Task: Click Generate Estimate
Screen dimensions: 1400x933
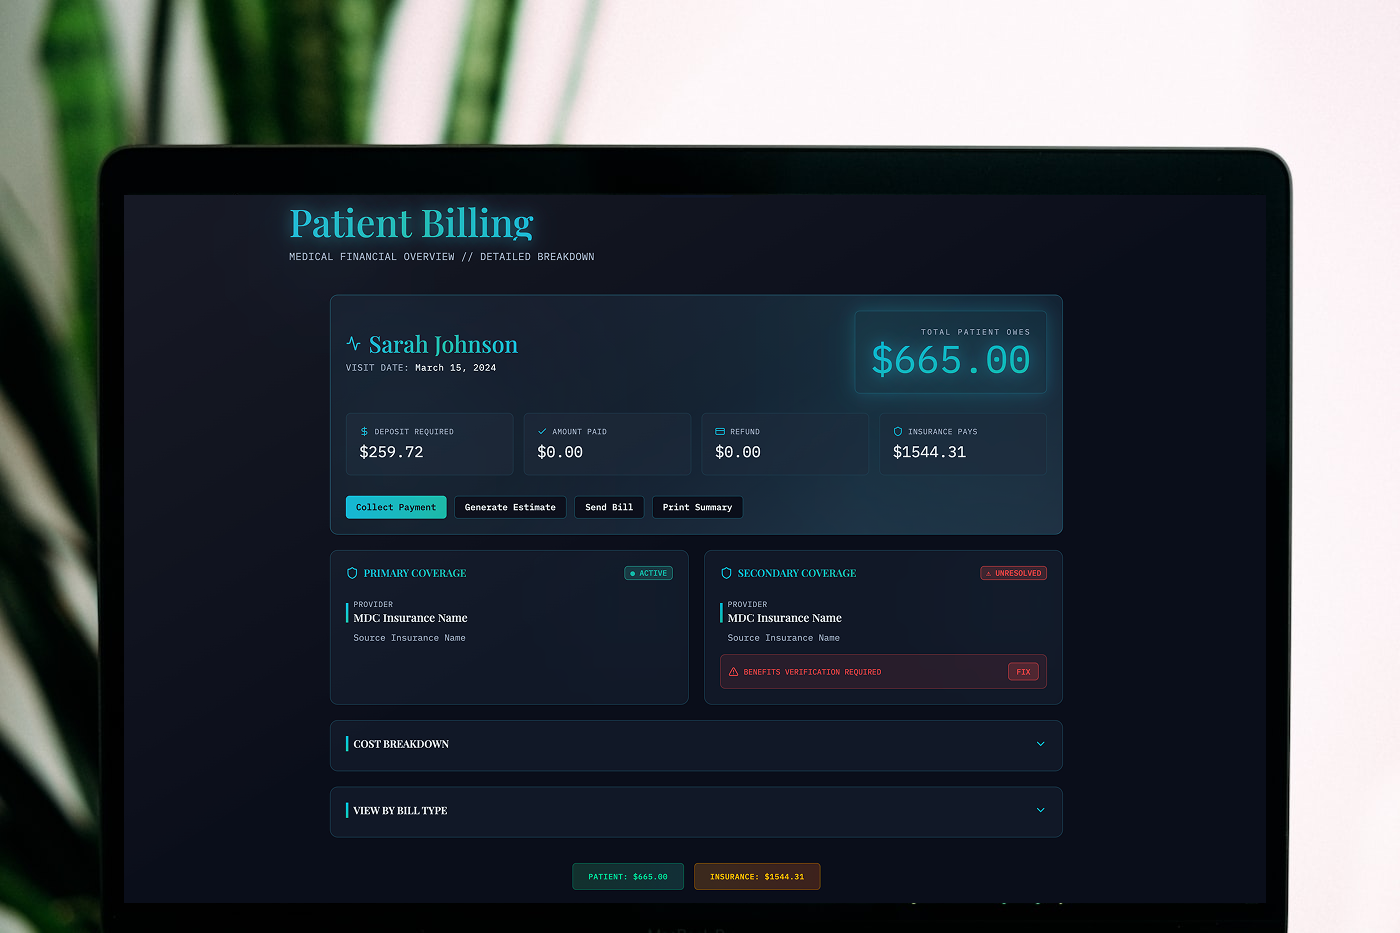Action: click(x=510, y=507)
